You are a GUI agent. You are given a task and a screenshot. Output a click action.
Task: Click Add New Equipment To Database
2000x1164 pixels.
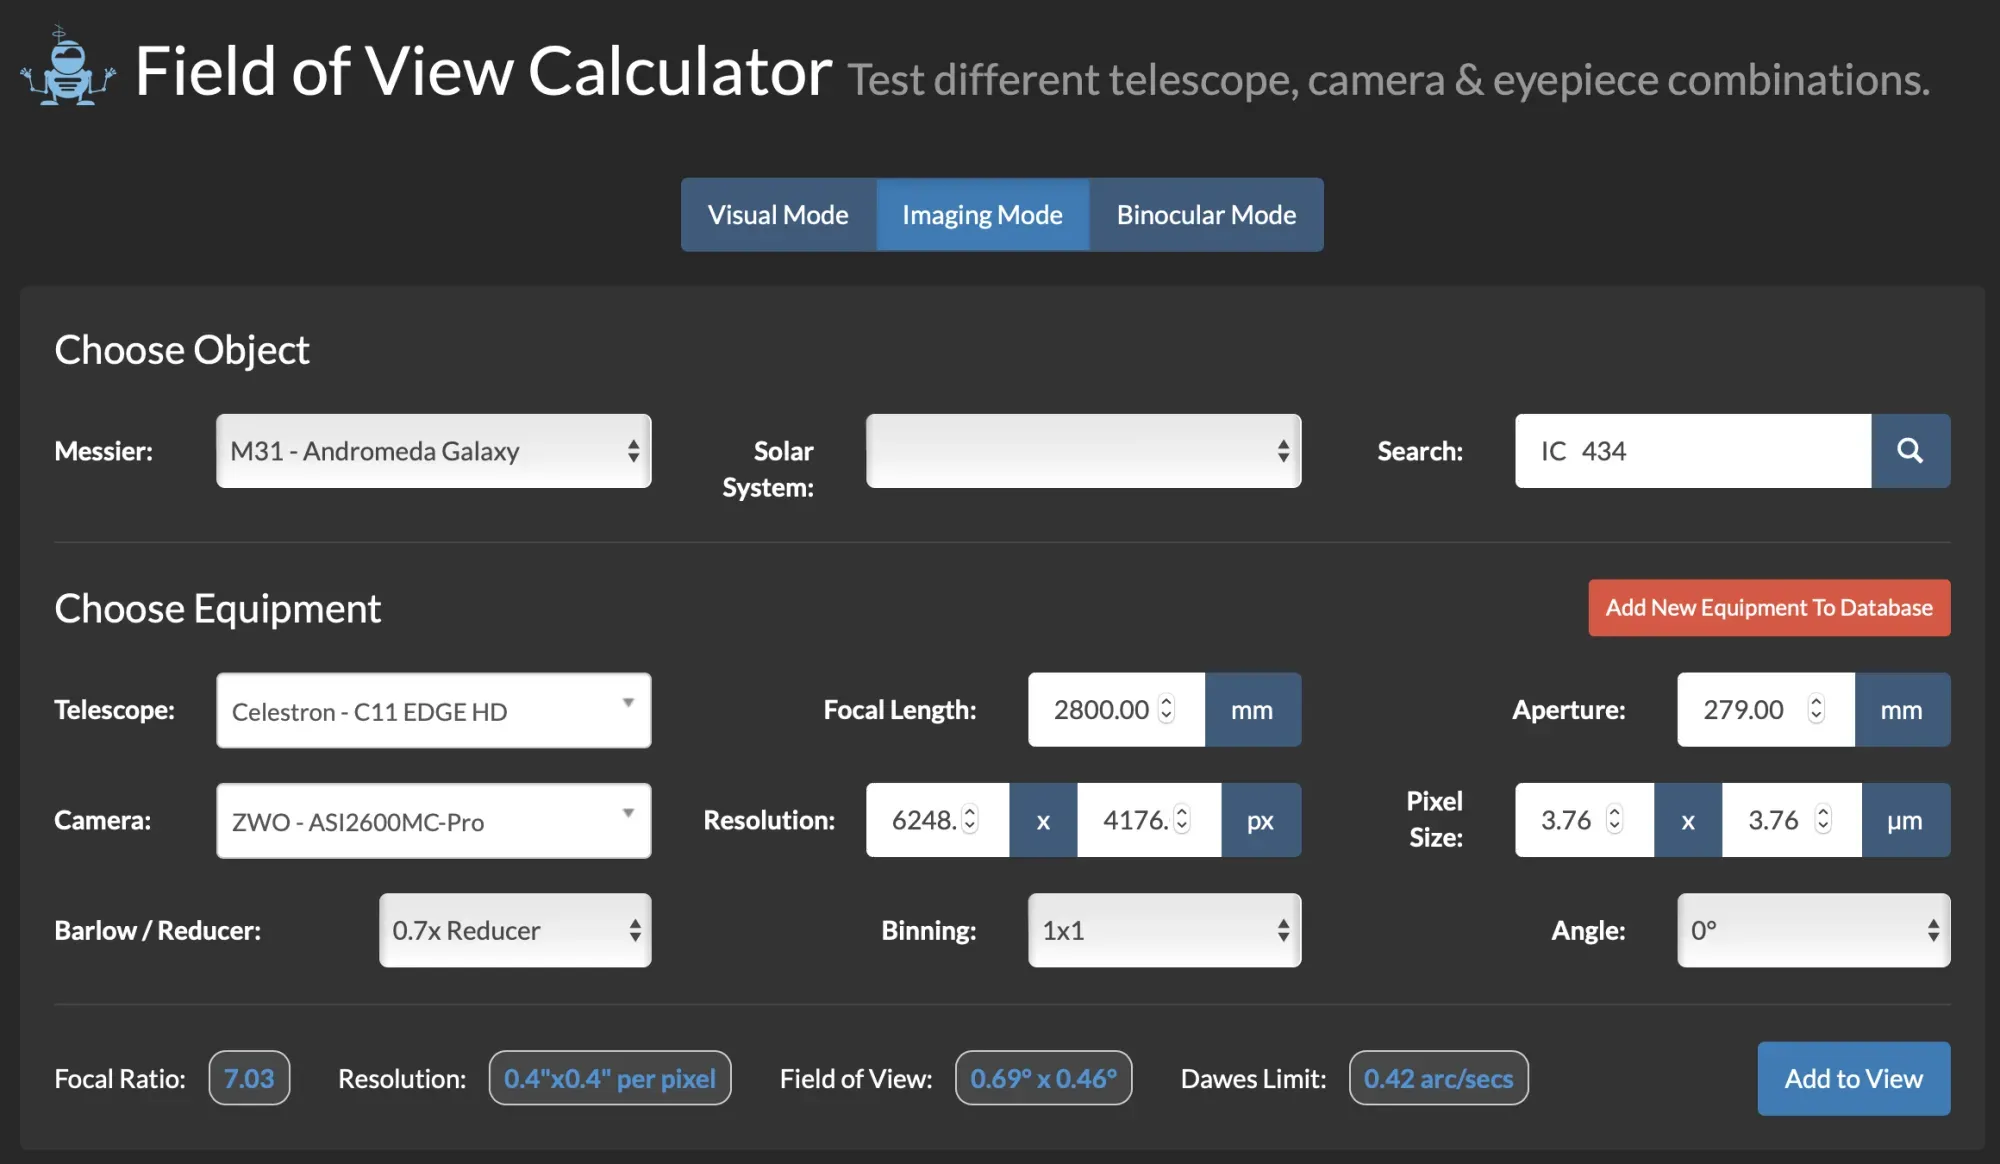tap(1769, 608)
